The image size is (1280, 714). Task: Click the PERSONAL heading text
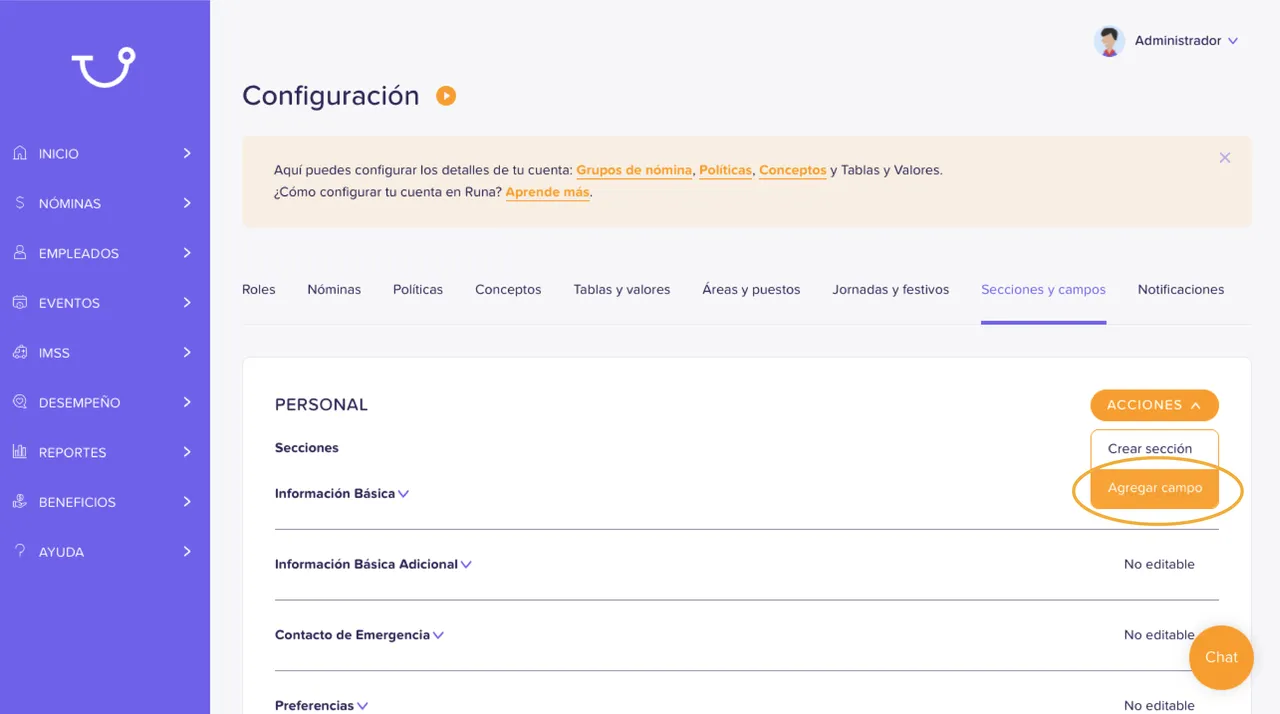coord(321,405)
